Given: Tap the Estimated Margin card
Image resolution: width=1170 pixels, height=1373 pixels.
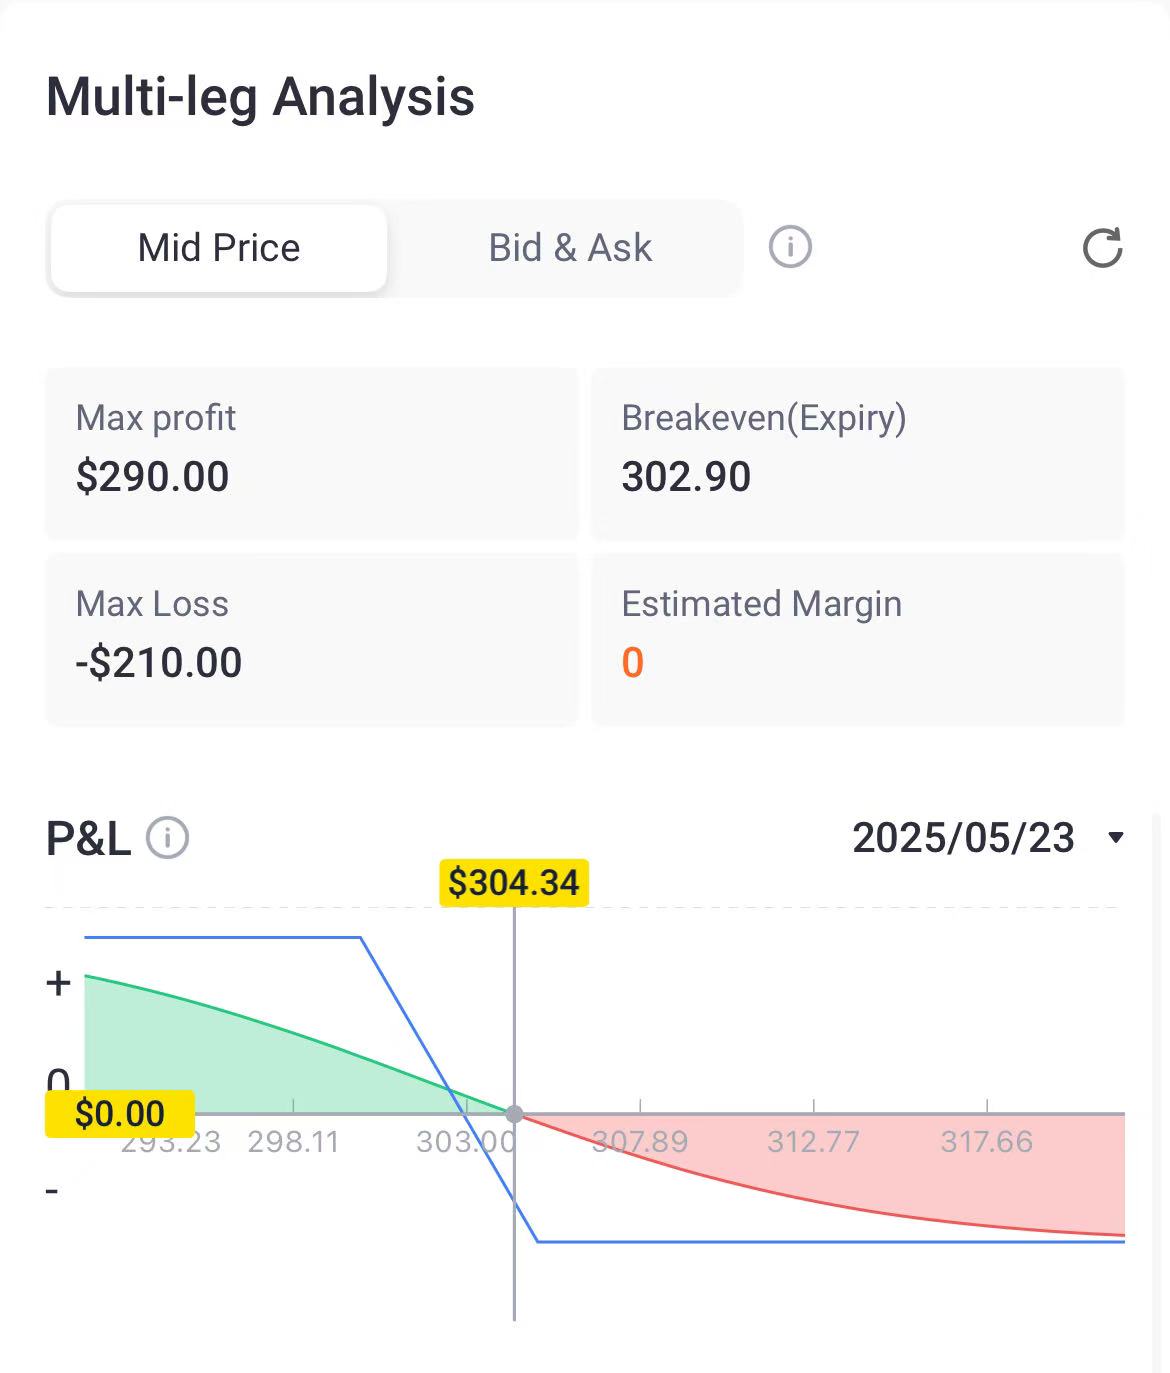Looking at the screenshot, I should [858, 639].
